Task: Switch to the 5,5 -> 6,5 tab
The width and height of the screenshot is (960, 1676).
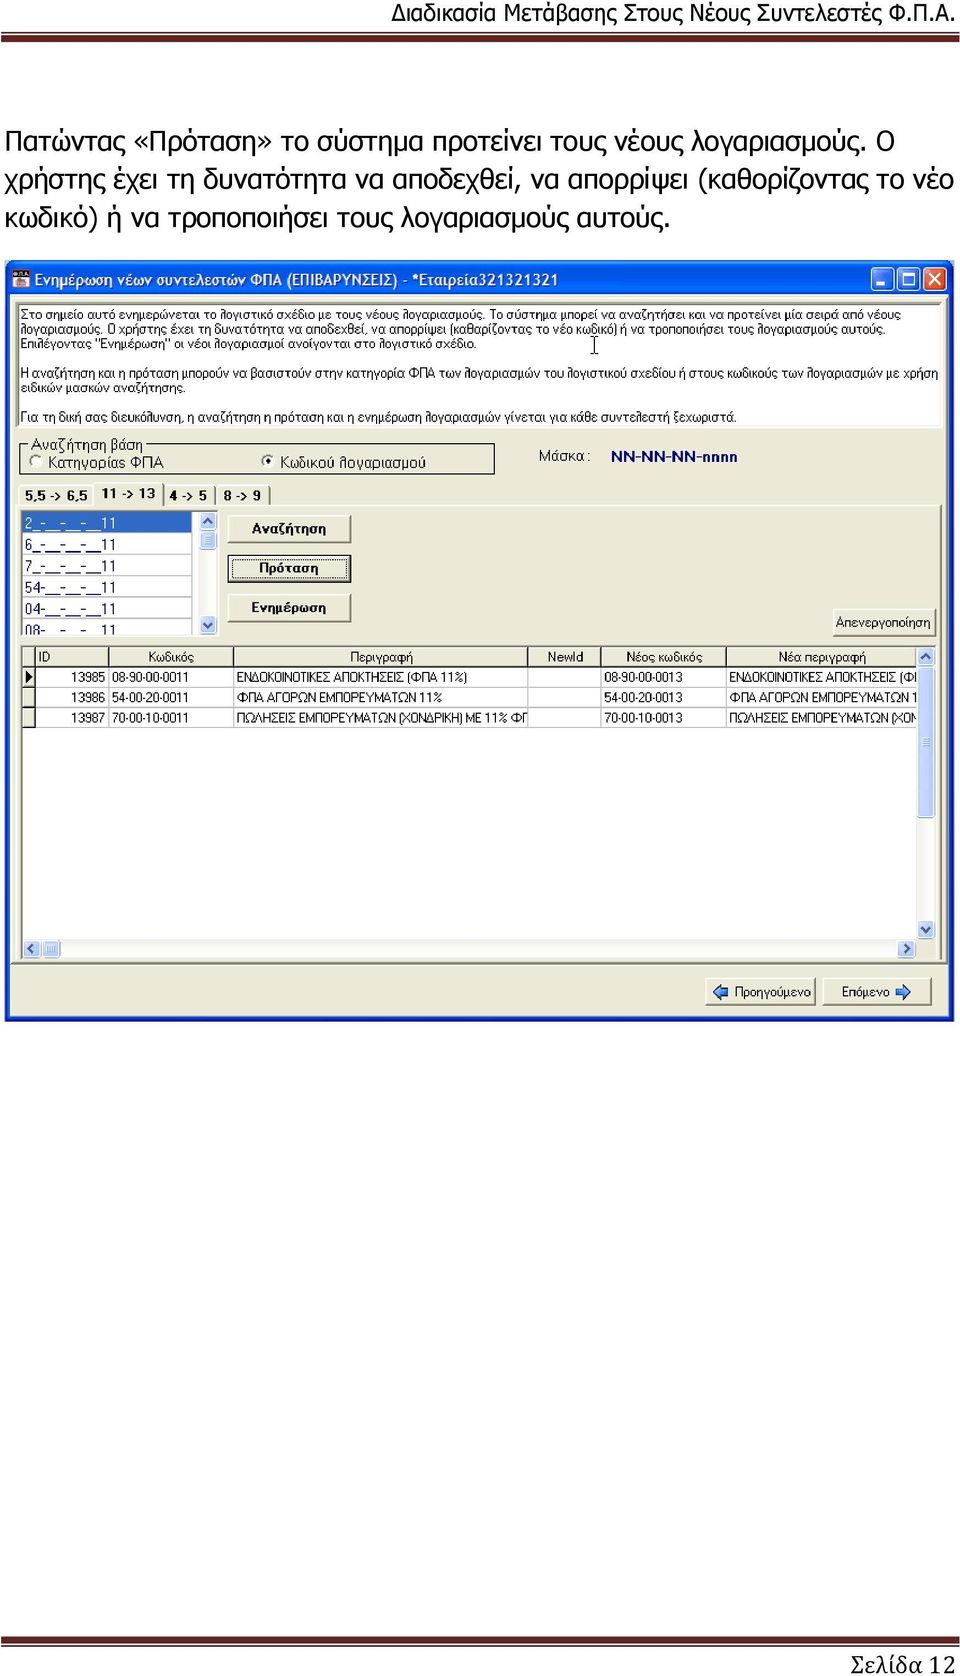Action: coord(56,496)
